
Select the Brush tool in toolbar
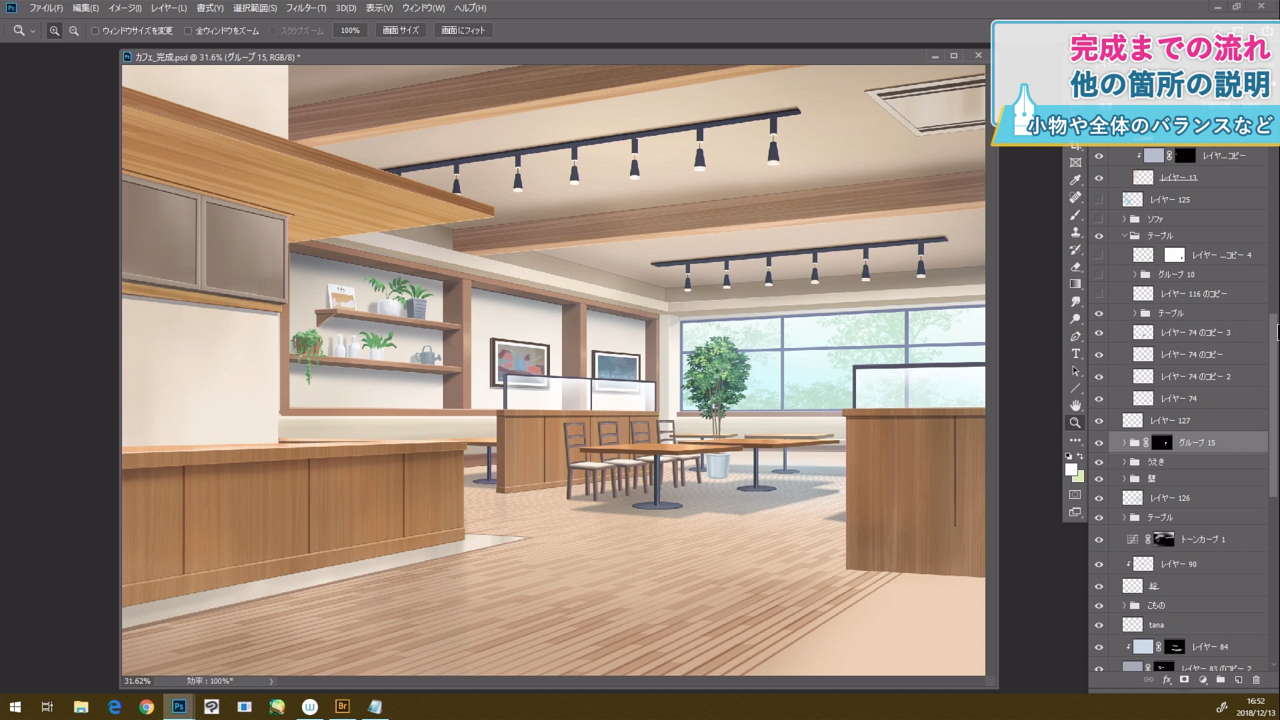click(x=1075, y=215)
